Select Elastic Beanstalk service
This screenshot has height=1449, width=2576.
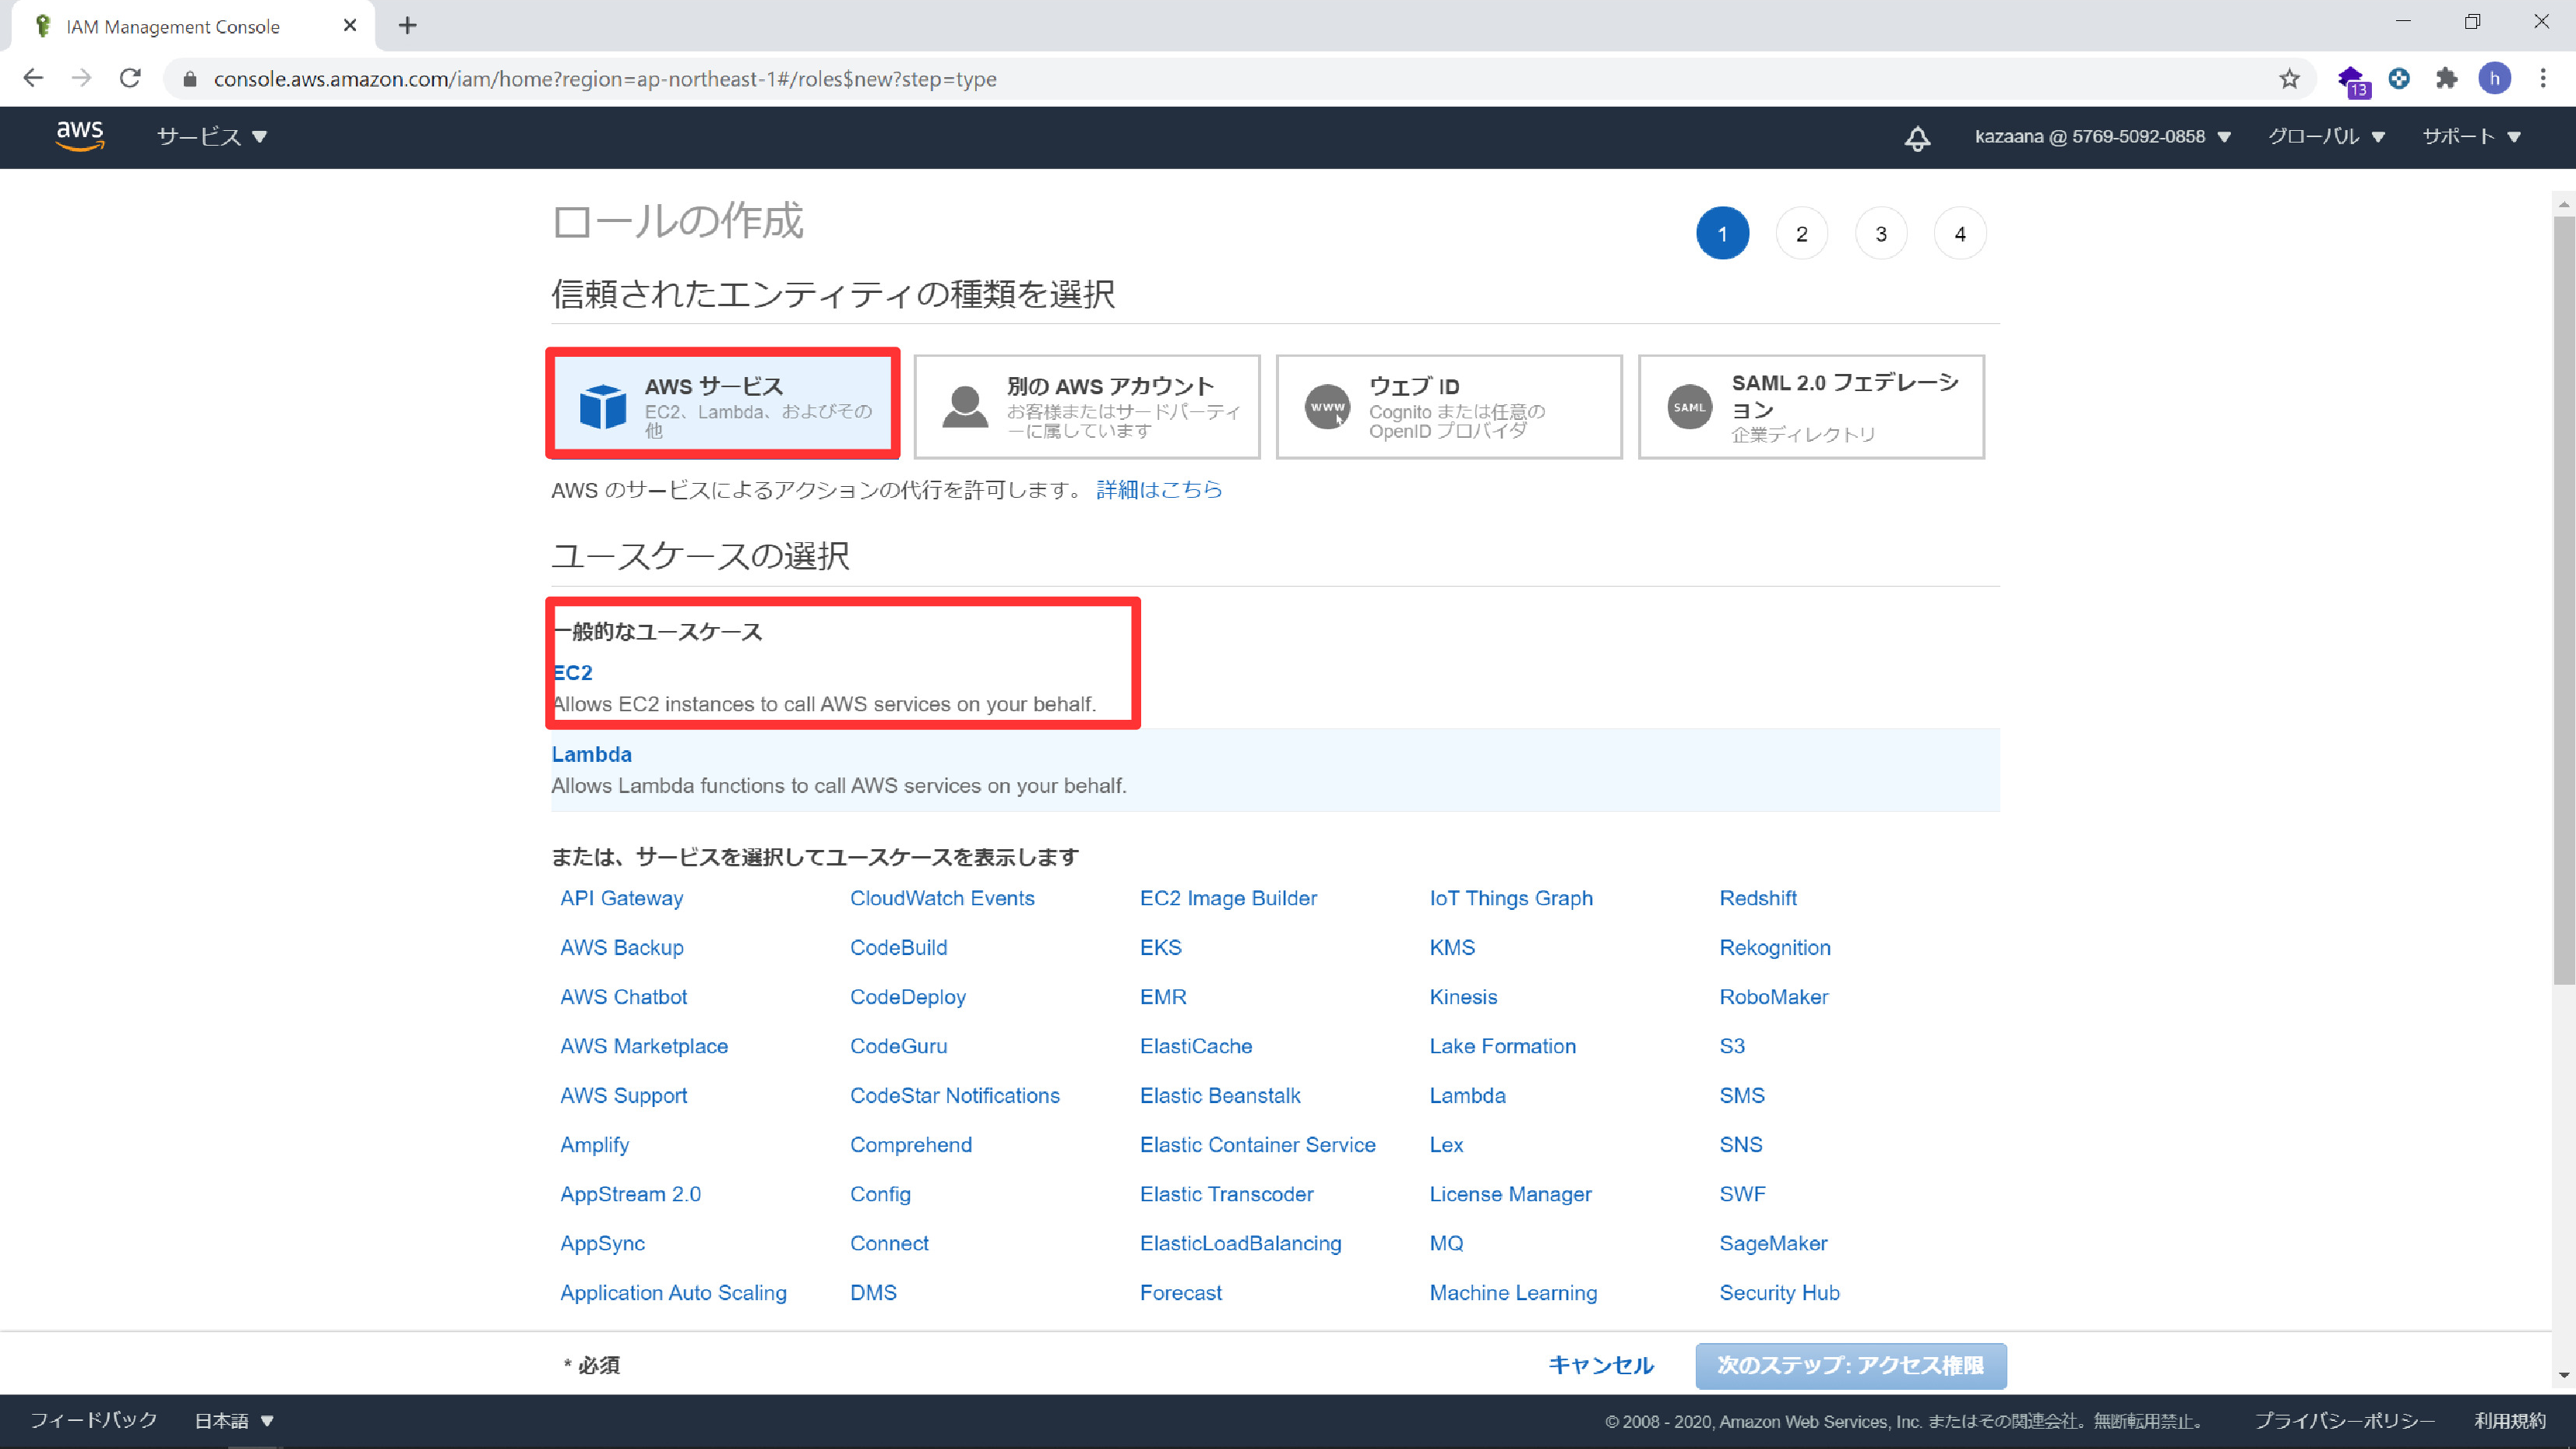(x=1220, y=1095)
